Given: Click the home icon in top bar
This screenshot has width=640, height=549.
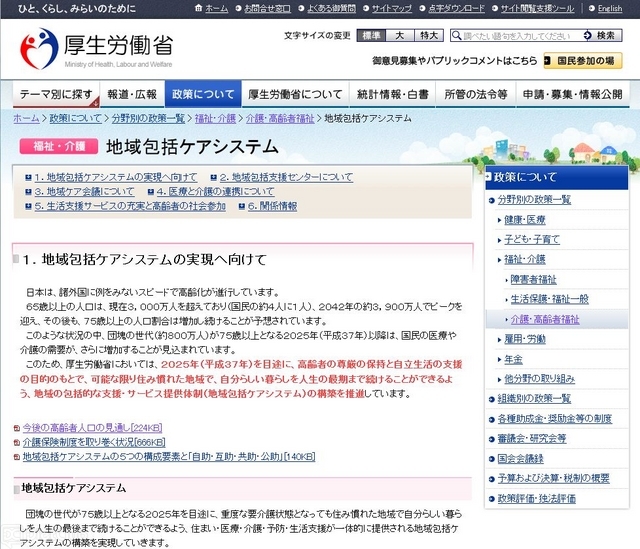Looking at the screenshot, I should [210, 9].
